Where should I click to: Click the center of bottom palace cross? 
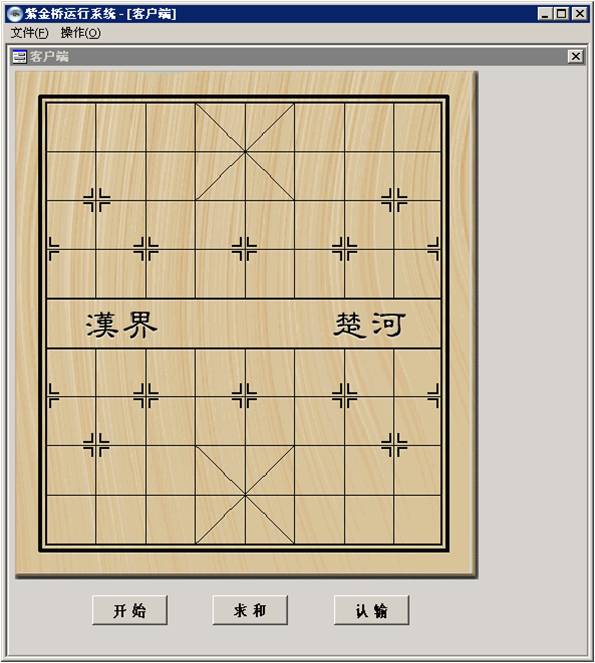[245, 495]
